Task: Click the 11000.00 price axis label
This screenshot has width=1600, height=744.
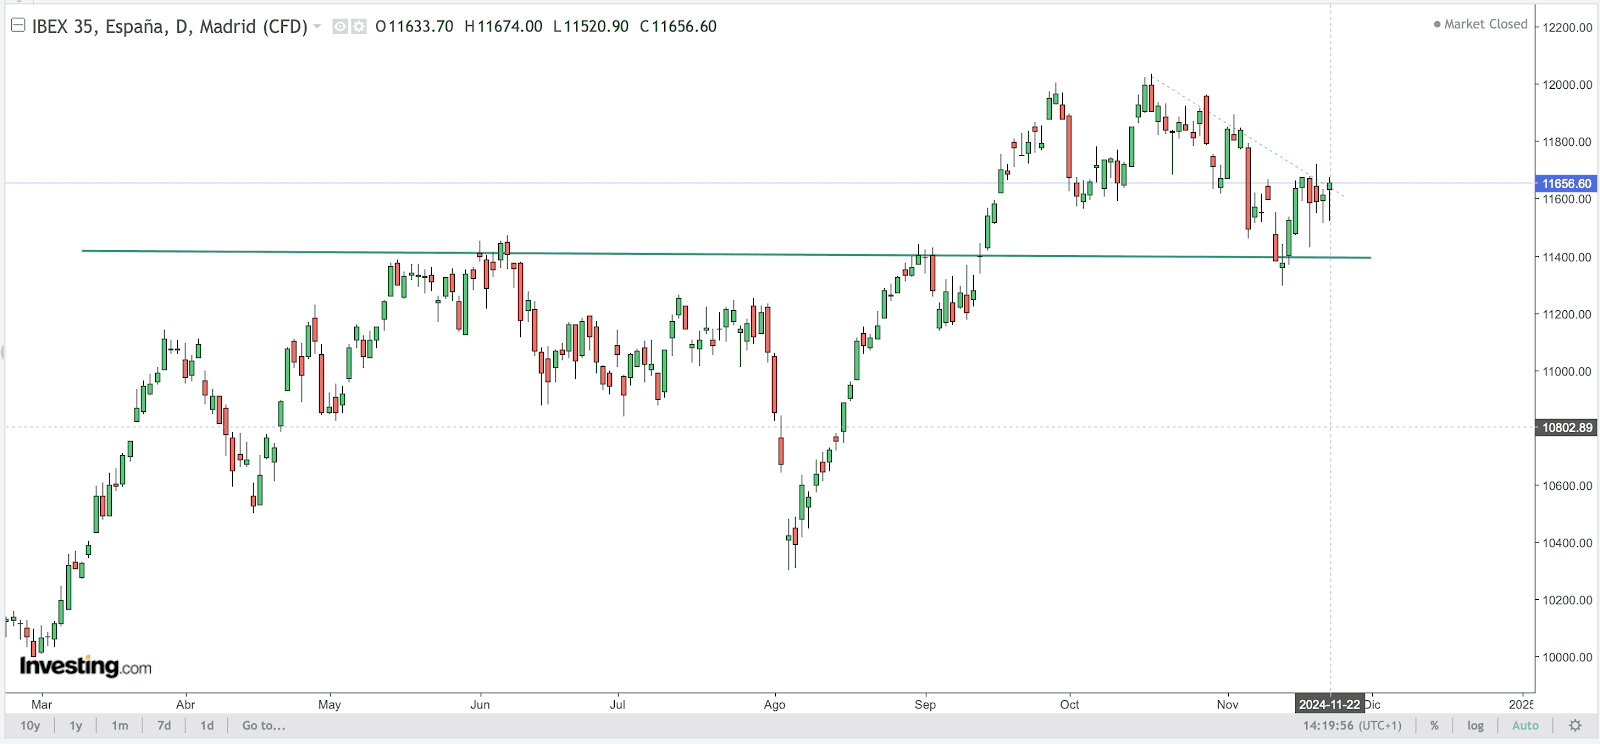Action: 1567,371
